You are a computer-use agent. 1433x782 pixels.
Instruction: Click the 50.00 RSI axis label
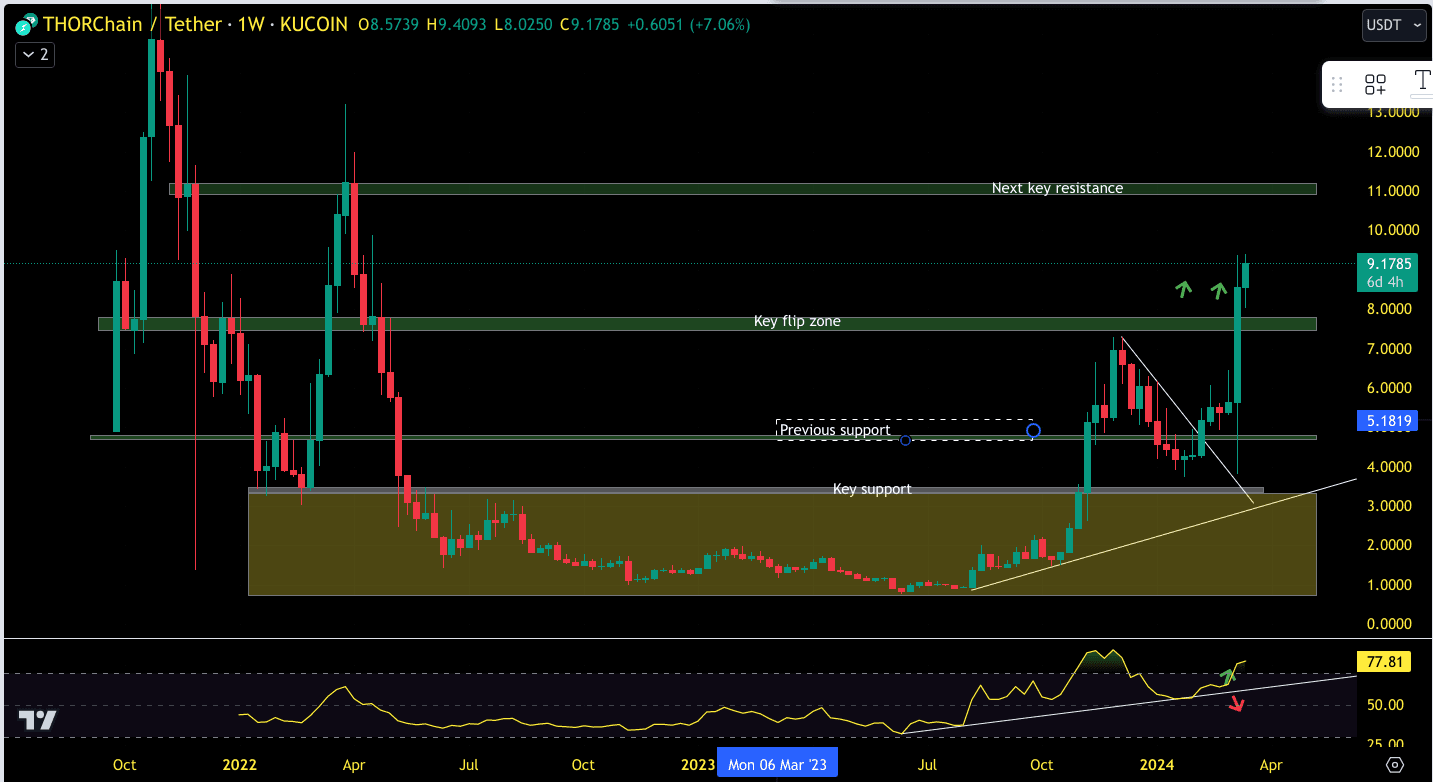pos(1385,705)
